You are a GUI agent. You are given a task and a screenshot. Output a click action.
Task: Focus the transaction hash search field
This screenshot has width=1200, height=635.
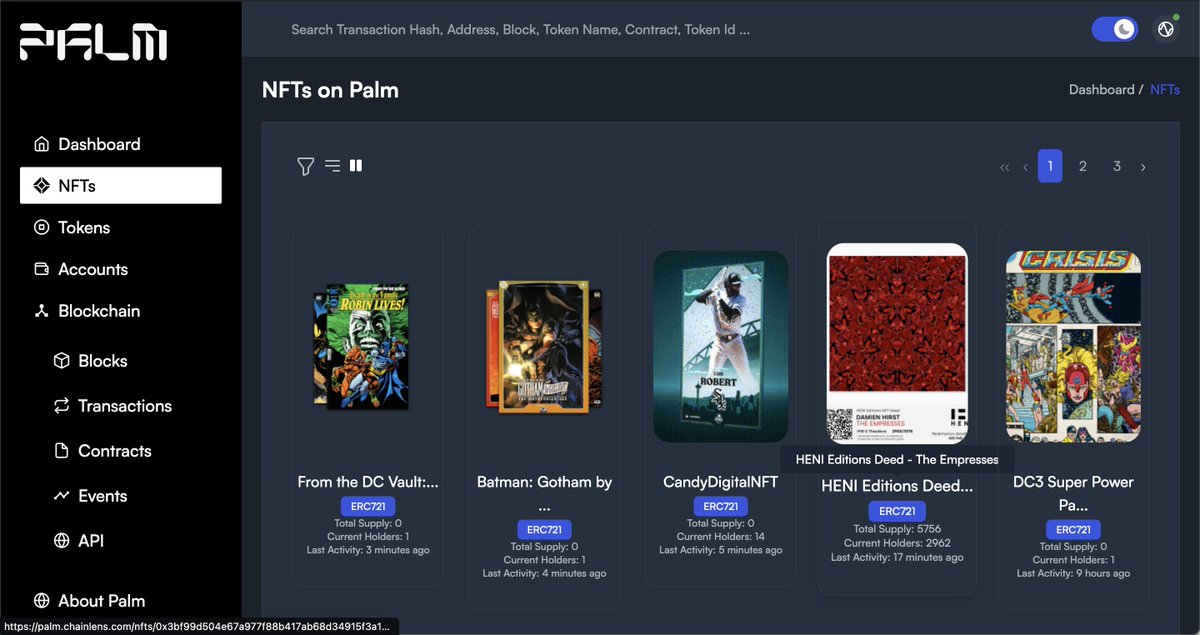point(520,30)
